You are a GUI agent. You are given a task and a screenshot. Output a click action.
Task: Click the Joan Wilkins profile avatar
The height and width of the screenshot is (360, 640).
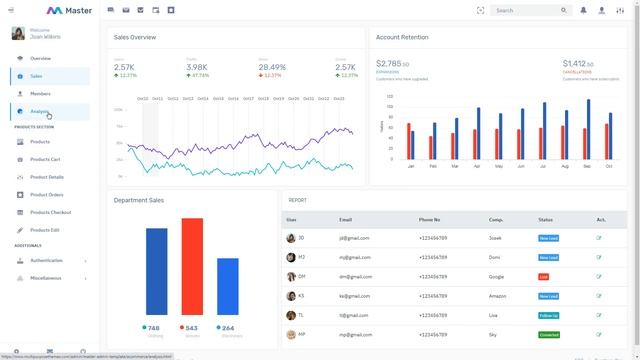click(18, 33)
